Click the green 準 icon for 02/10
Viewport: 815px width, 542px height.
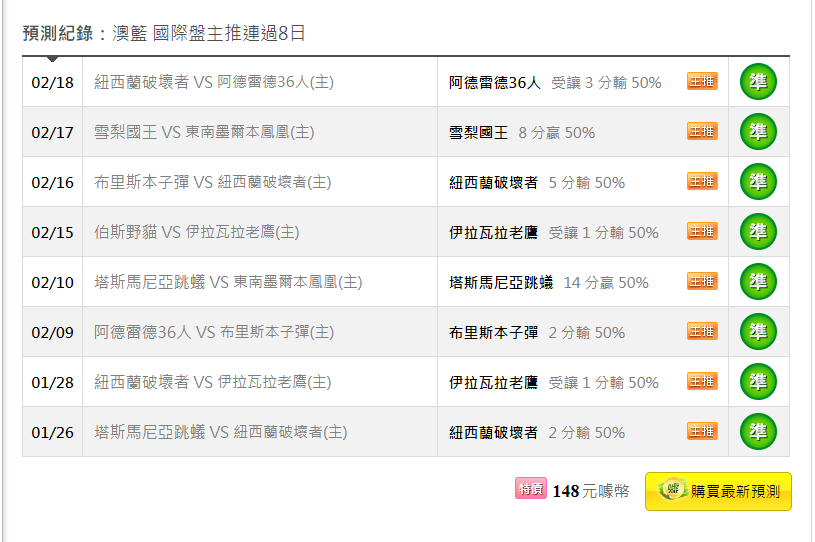click(758, 282)
